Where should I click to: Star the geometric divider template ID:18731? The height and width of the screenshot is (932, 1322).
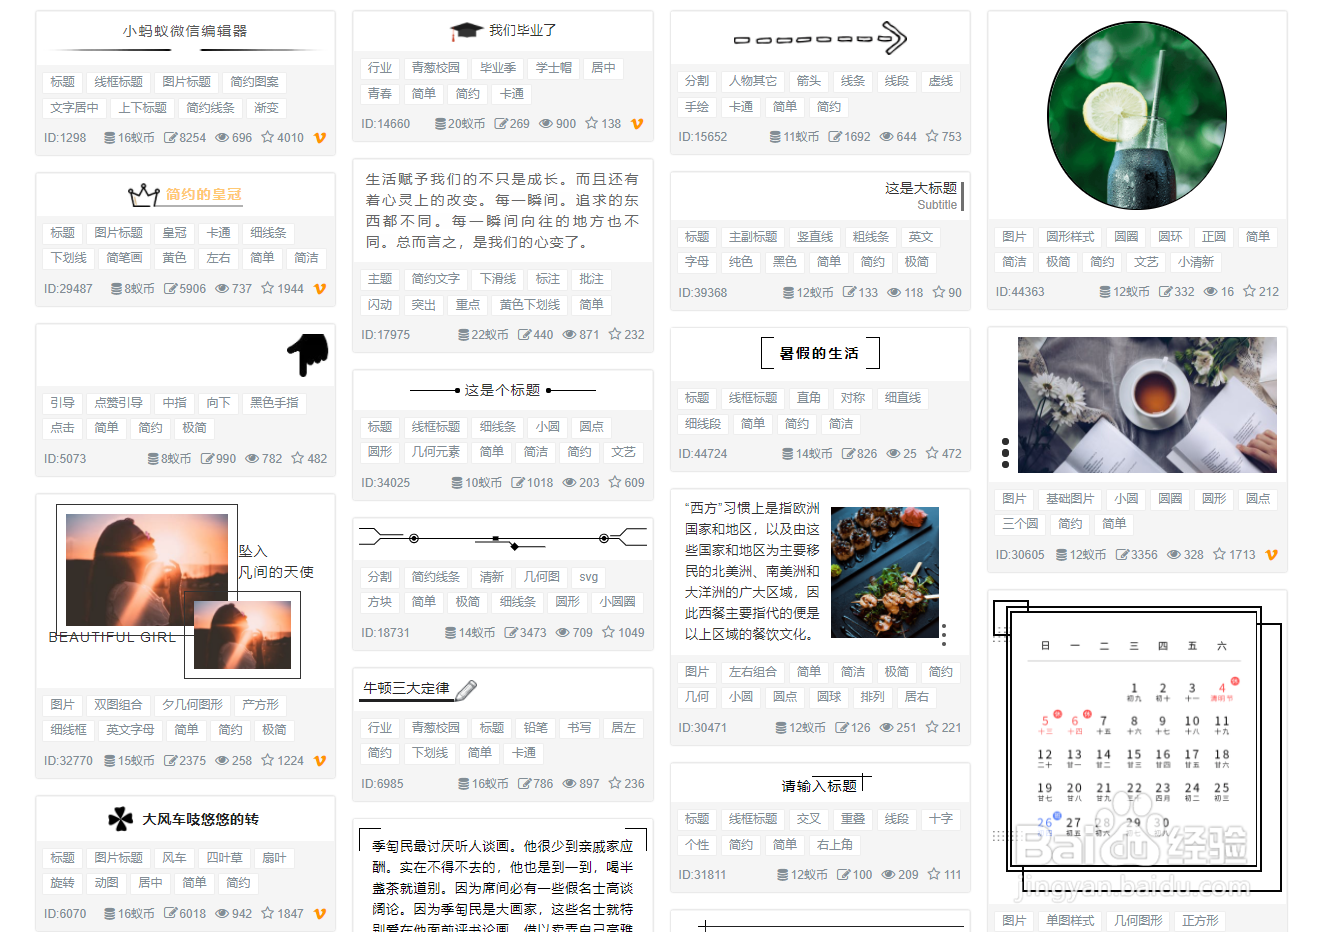point(608,632)
